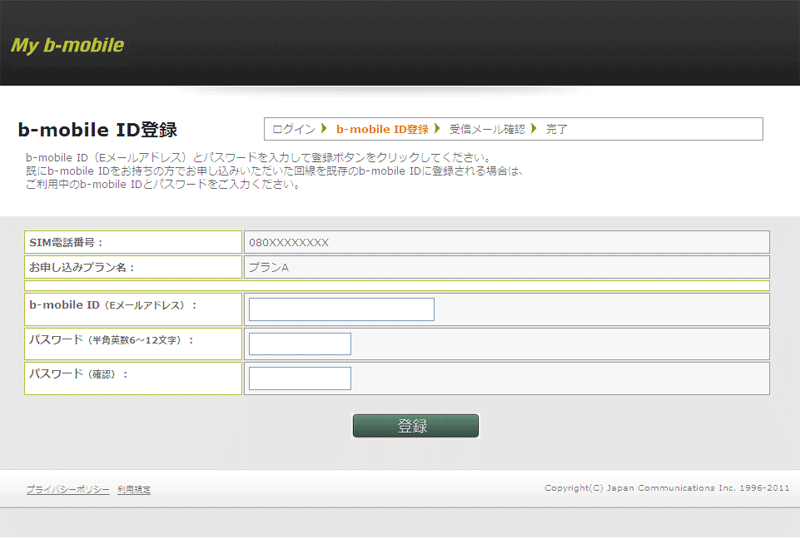Screen dimensions: 800x539
Task: Click the パスワード（確認）label cell
Action: click(133, 378)
